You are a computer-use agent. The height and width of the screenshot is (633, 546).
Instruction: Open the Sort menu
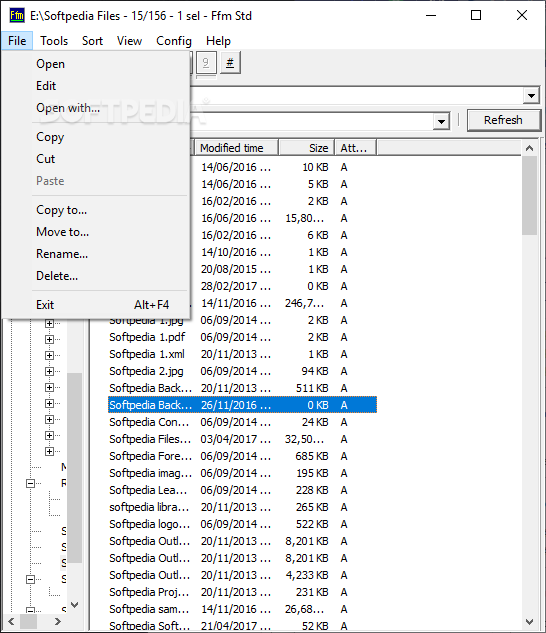coord(92,41)
